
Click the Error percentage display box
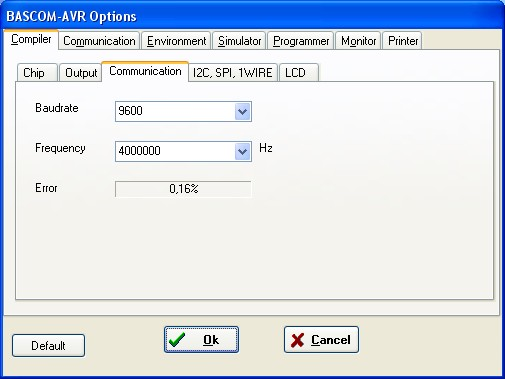coord(183,189)
